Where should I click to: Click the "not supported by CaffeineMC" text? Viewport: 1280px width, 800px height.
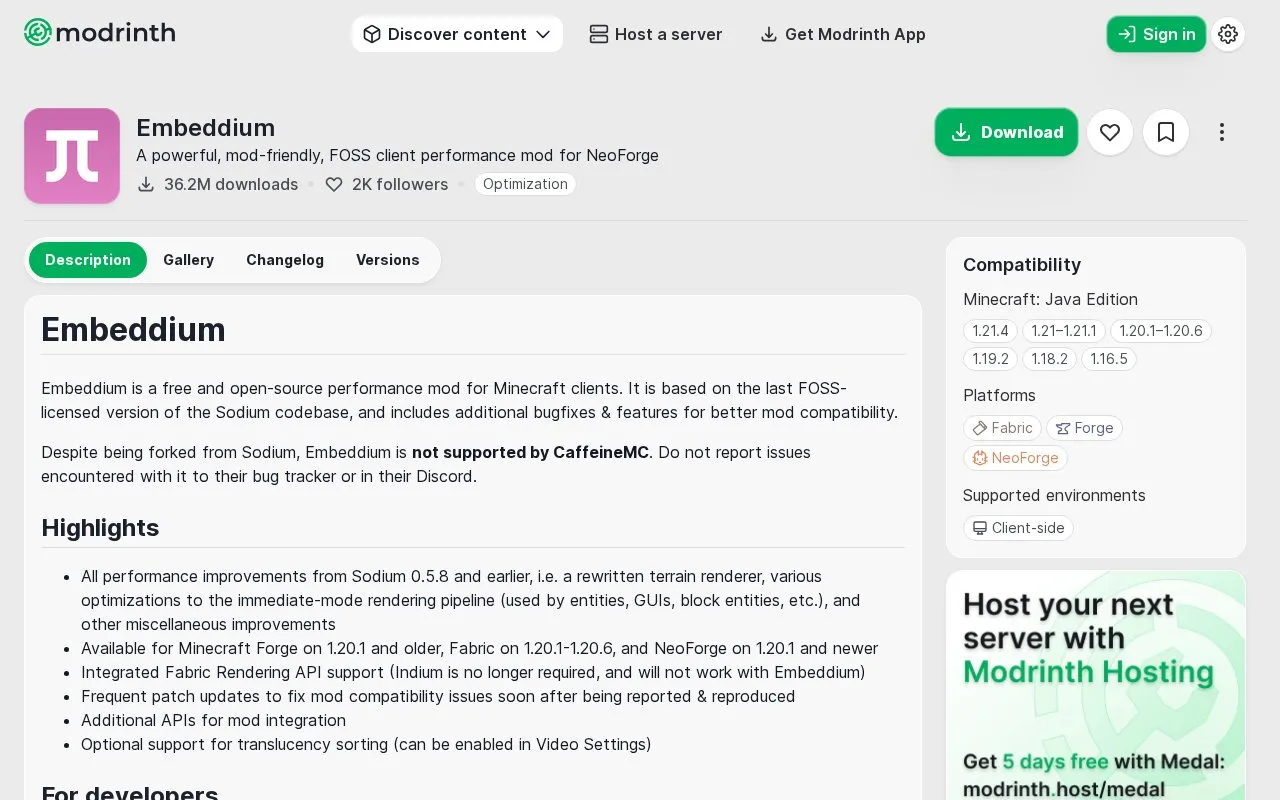point(531,452)
